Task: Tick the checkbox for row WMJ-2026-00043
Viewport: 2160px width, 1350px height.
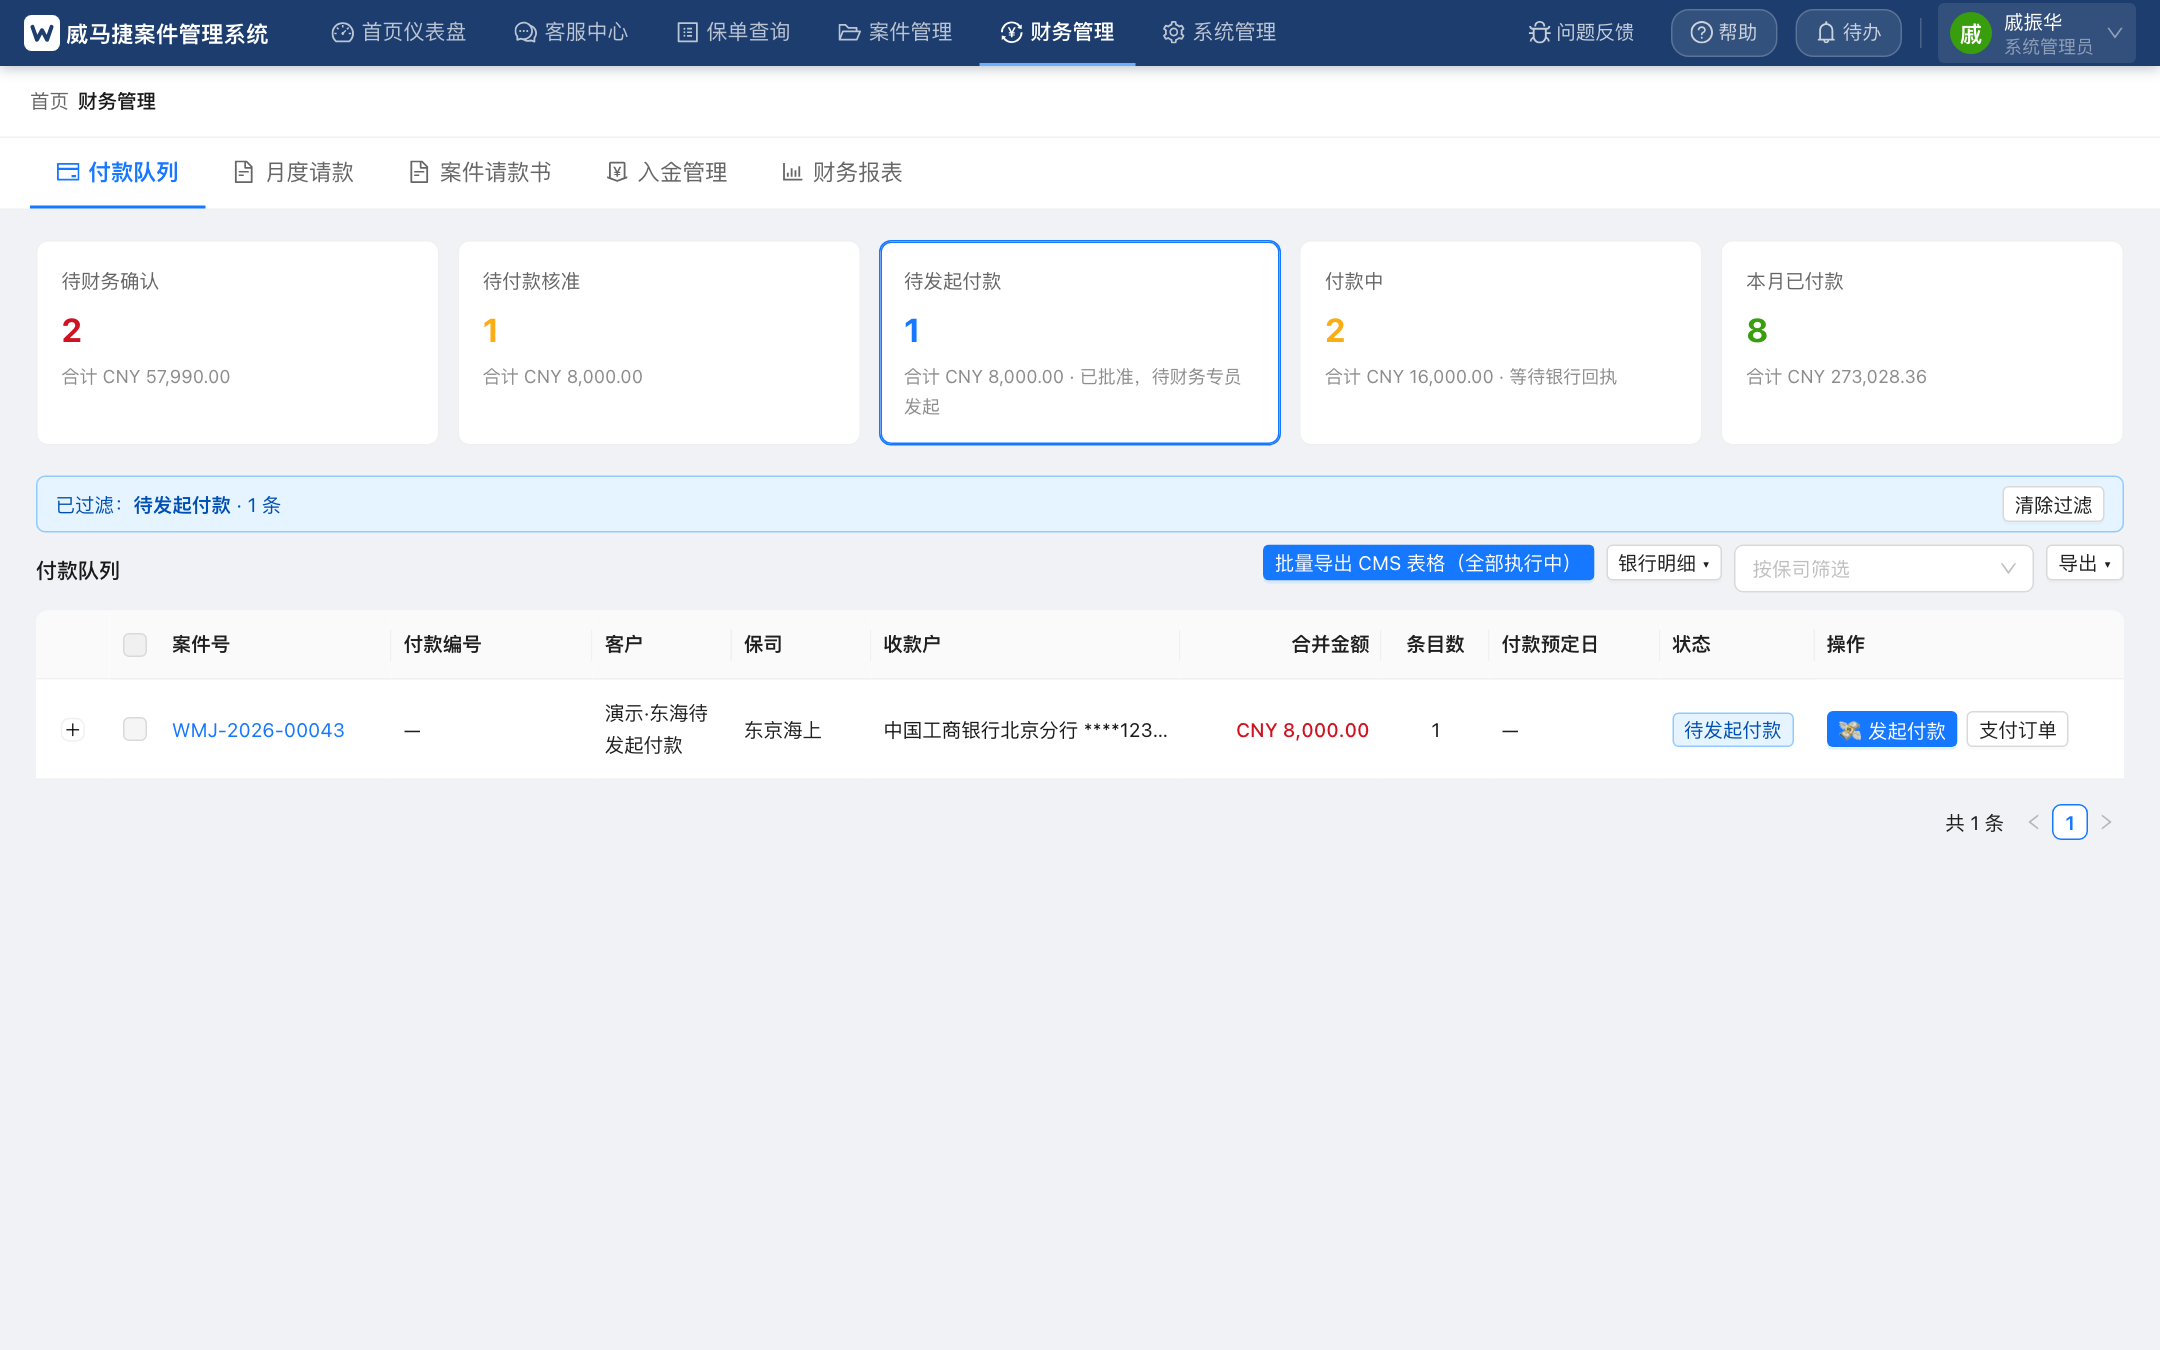Action: 135,729
